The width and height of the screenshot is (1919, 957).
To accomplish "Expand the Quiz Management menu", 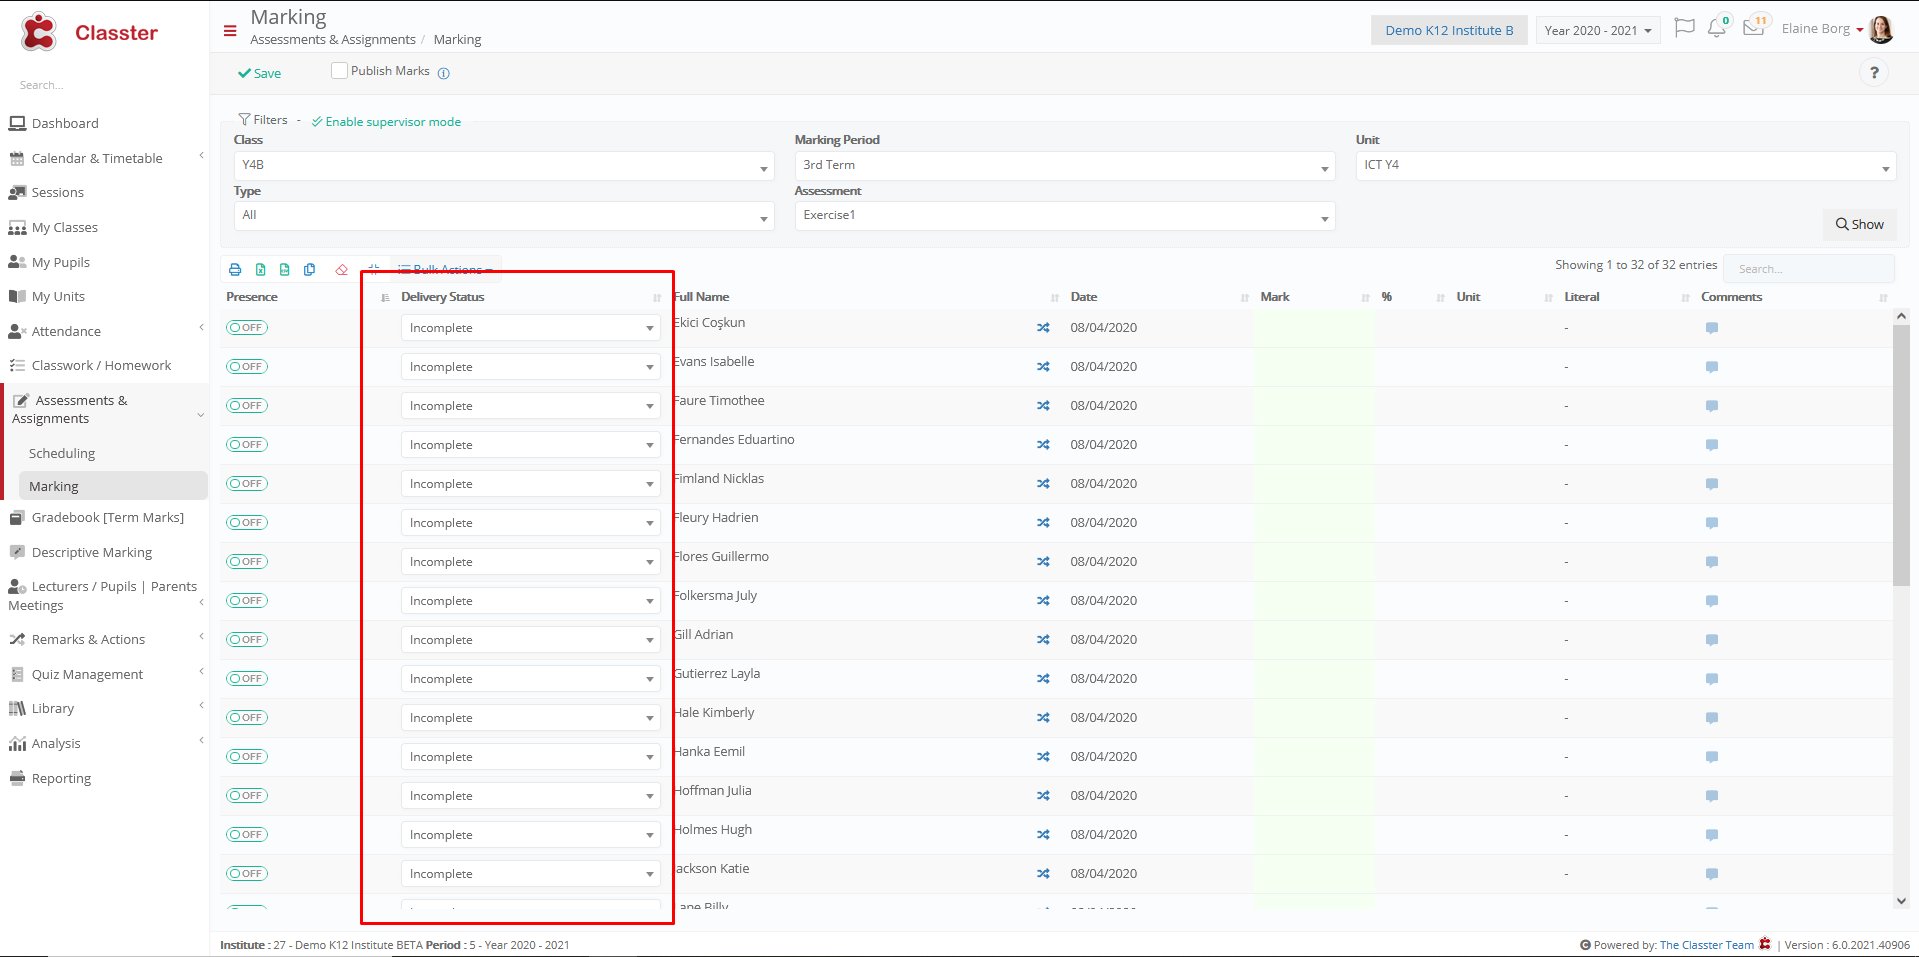I will click(x=87, y=675).
